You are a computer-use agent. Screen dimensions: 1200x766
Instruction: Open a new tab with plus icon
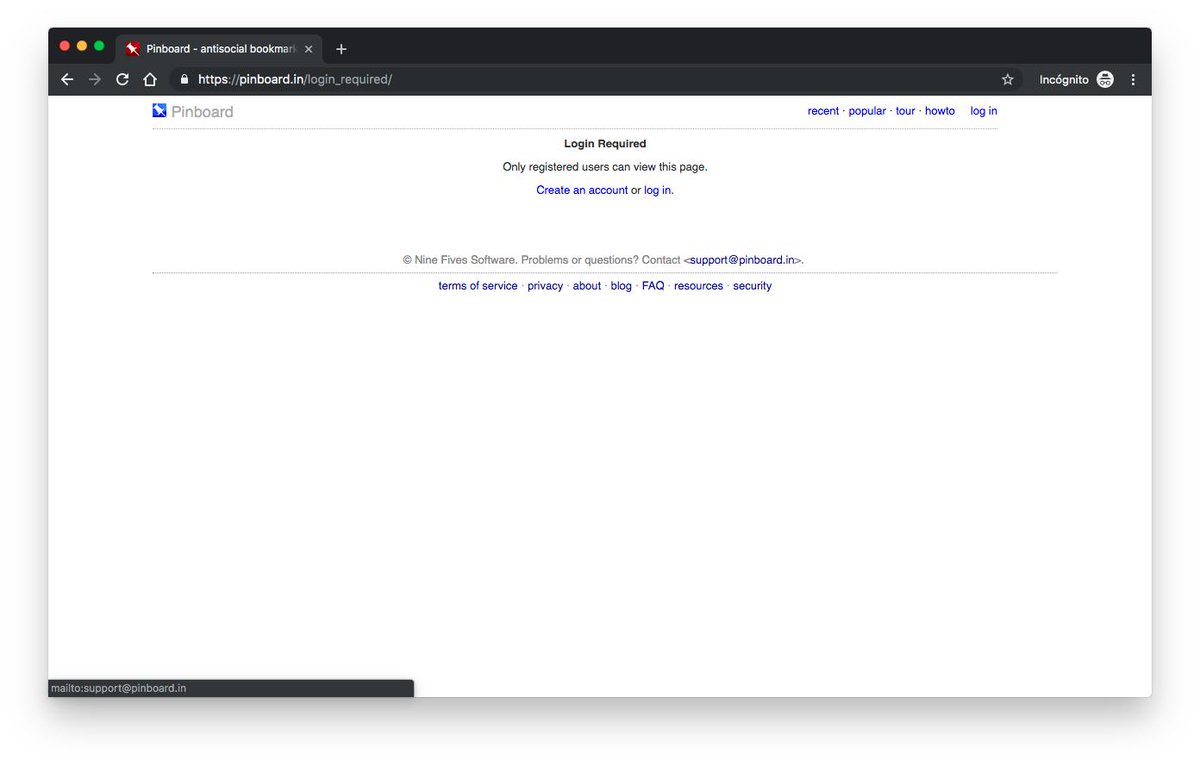341,49
